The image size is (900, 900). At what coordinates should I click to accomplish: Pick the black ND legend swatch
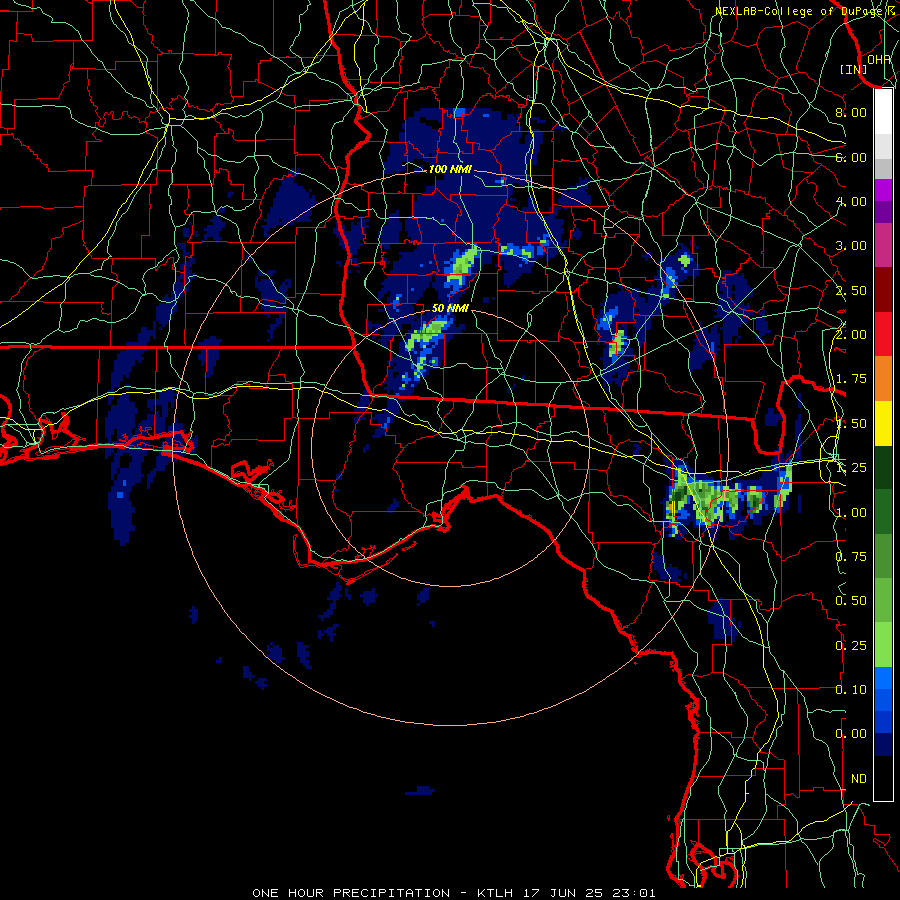click(x=883, y=778)
